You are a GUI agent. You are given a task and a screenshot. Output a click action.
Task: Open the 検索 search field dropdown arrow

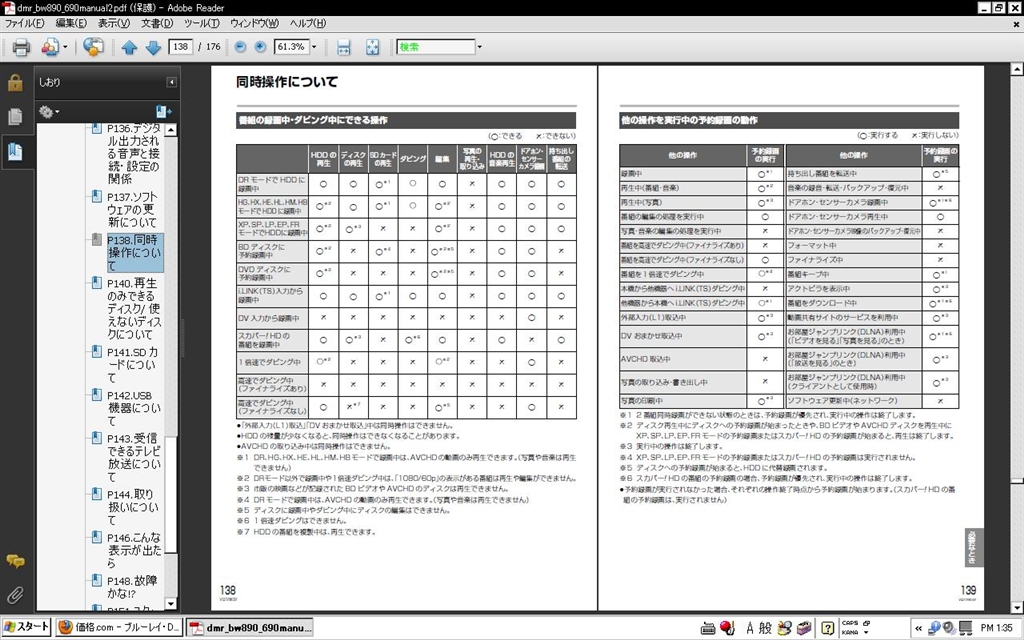(479, 47)
